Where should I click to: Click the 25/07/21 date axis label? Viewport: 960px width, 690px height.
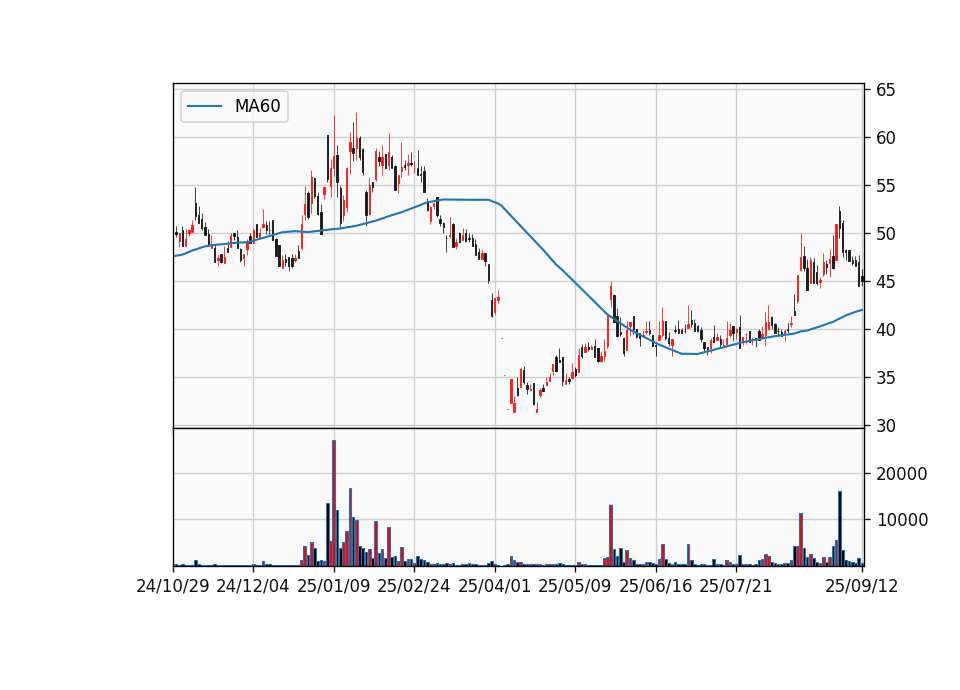pos(736,586)
